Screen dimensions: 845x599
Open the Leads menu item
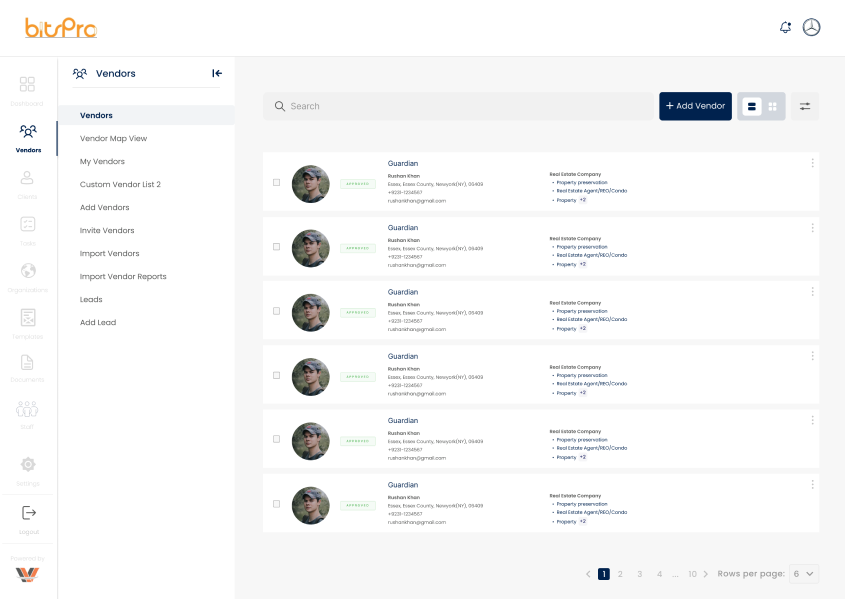tap(91, 300)
